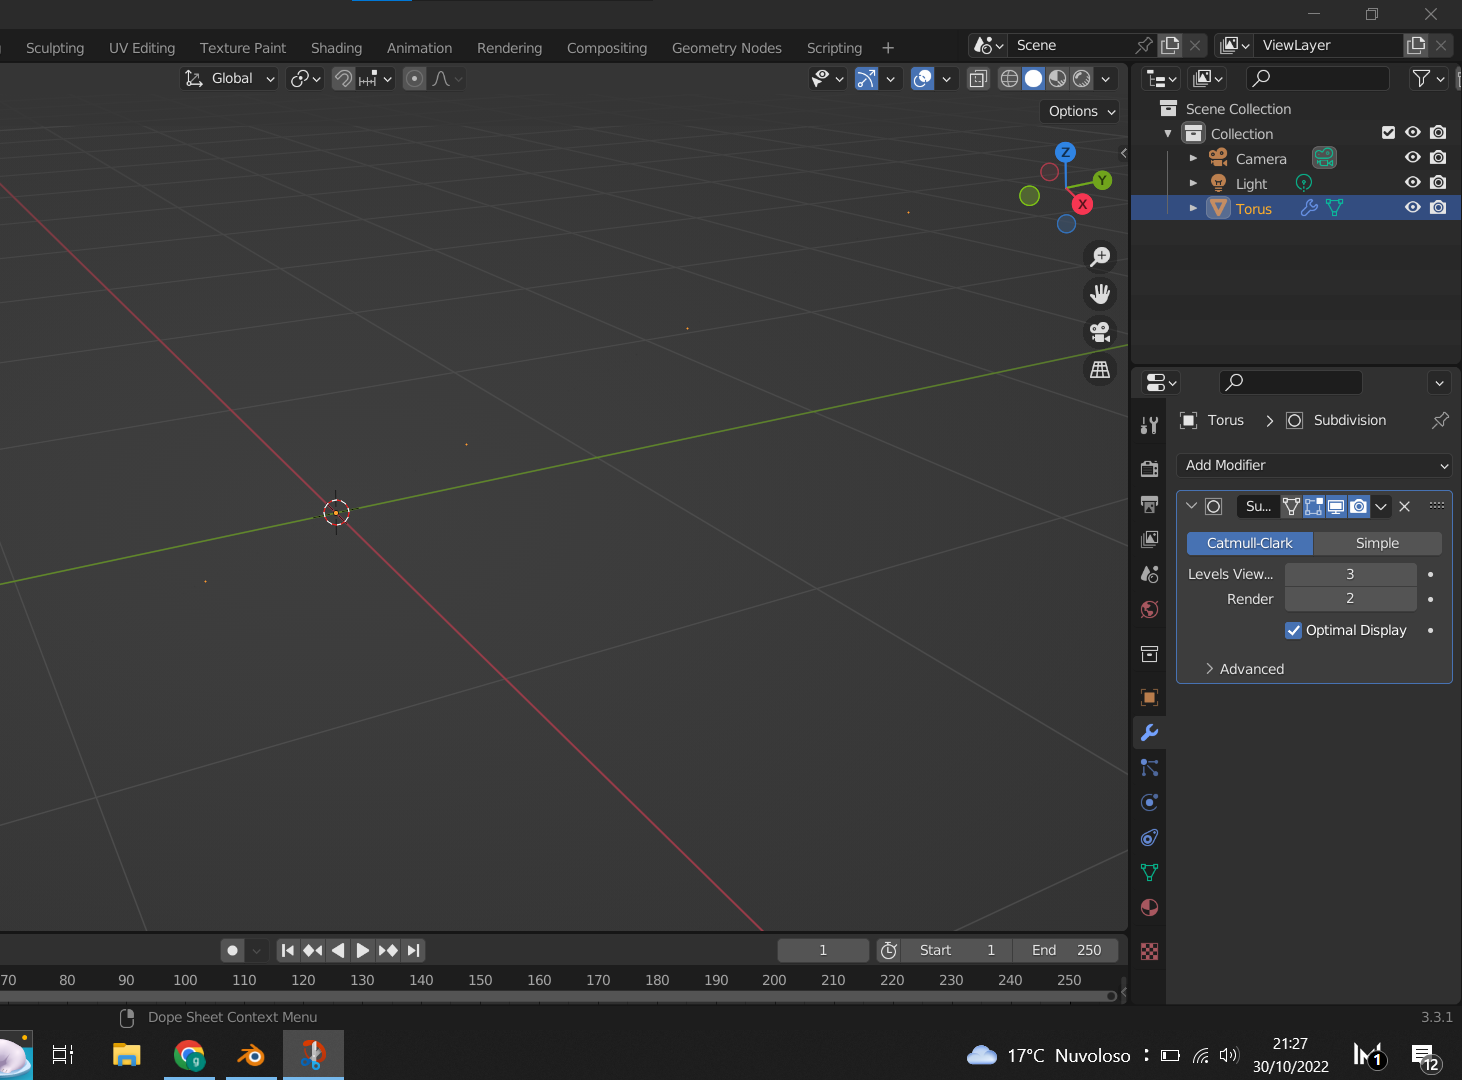This screenshot has width=1462, height=1080.
Task: Toggle subdivision modifier render visibility
Action: 1358,506
